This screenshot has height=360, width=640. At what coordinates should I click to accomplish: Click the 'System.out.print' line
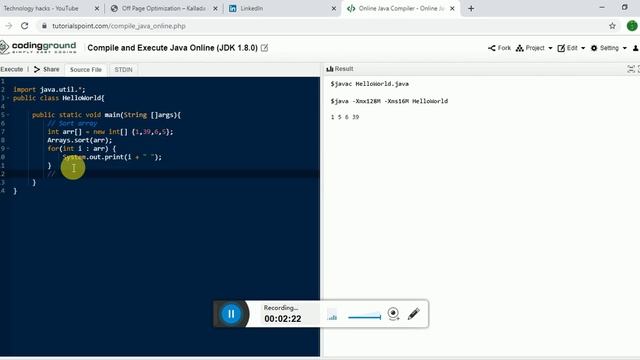(112, 157)
